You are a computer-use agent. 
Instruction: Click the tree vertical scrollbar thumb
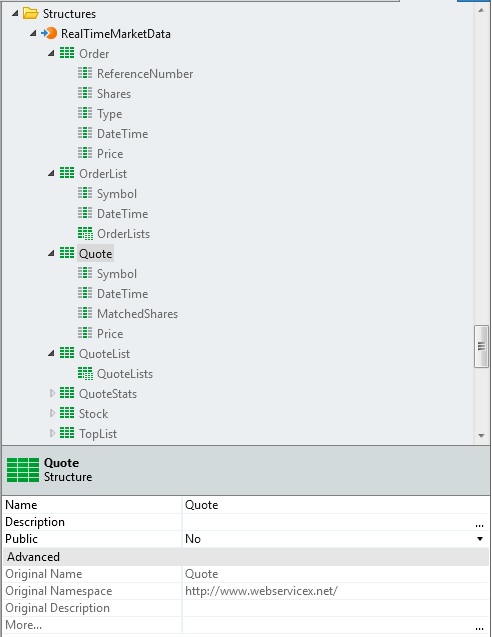click(481, 346)
